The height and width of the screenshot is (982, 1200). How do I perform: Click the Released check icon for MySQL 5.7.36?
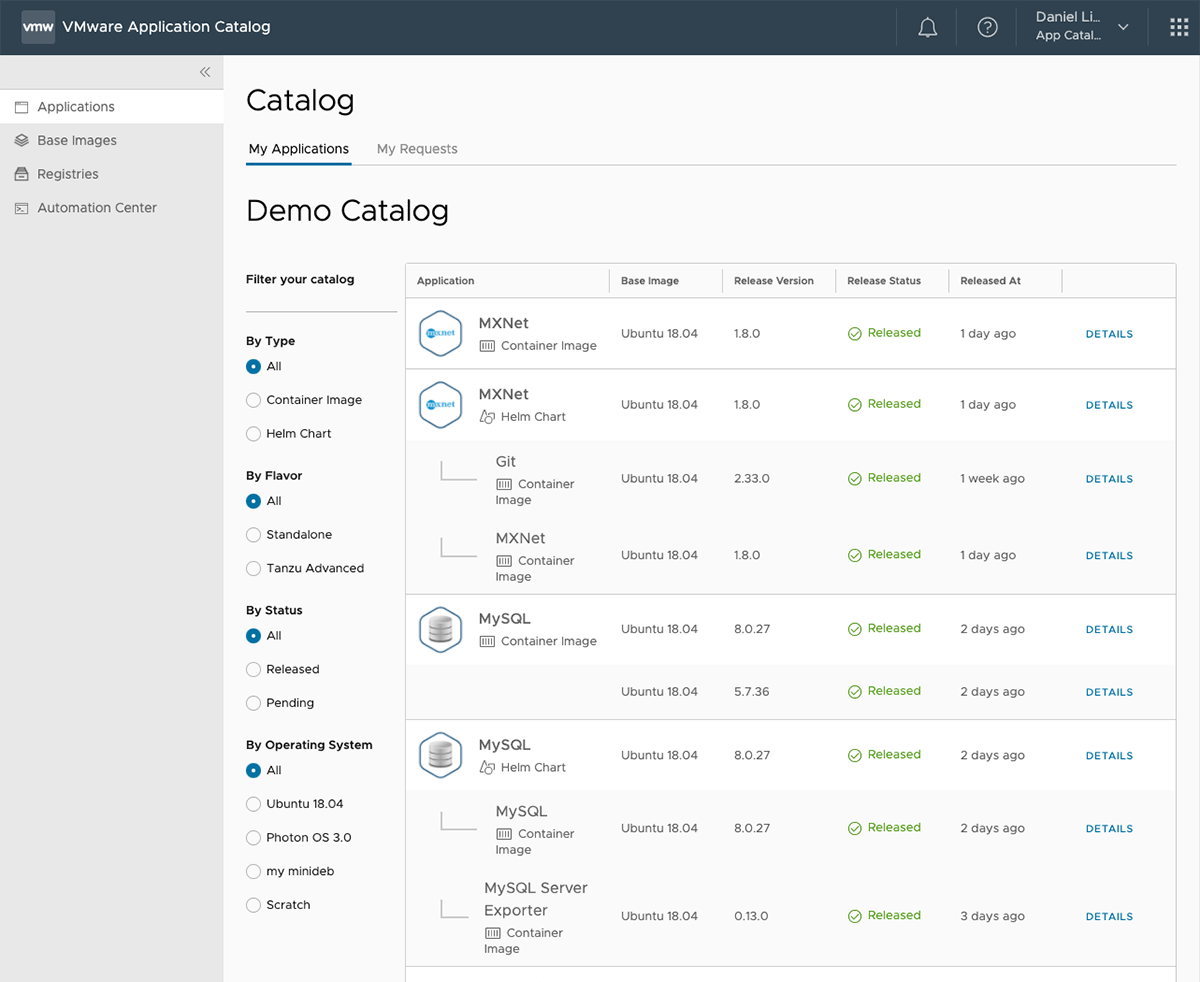[x=855, y=692]
